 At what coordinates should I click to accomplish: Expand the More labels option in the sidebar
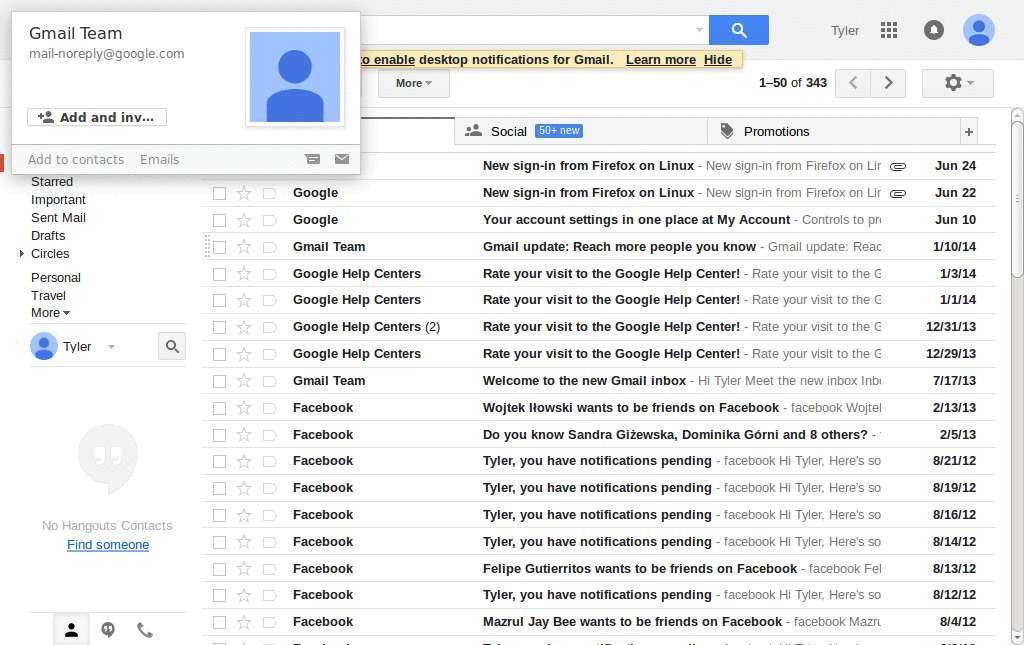(x=49, y=312)
